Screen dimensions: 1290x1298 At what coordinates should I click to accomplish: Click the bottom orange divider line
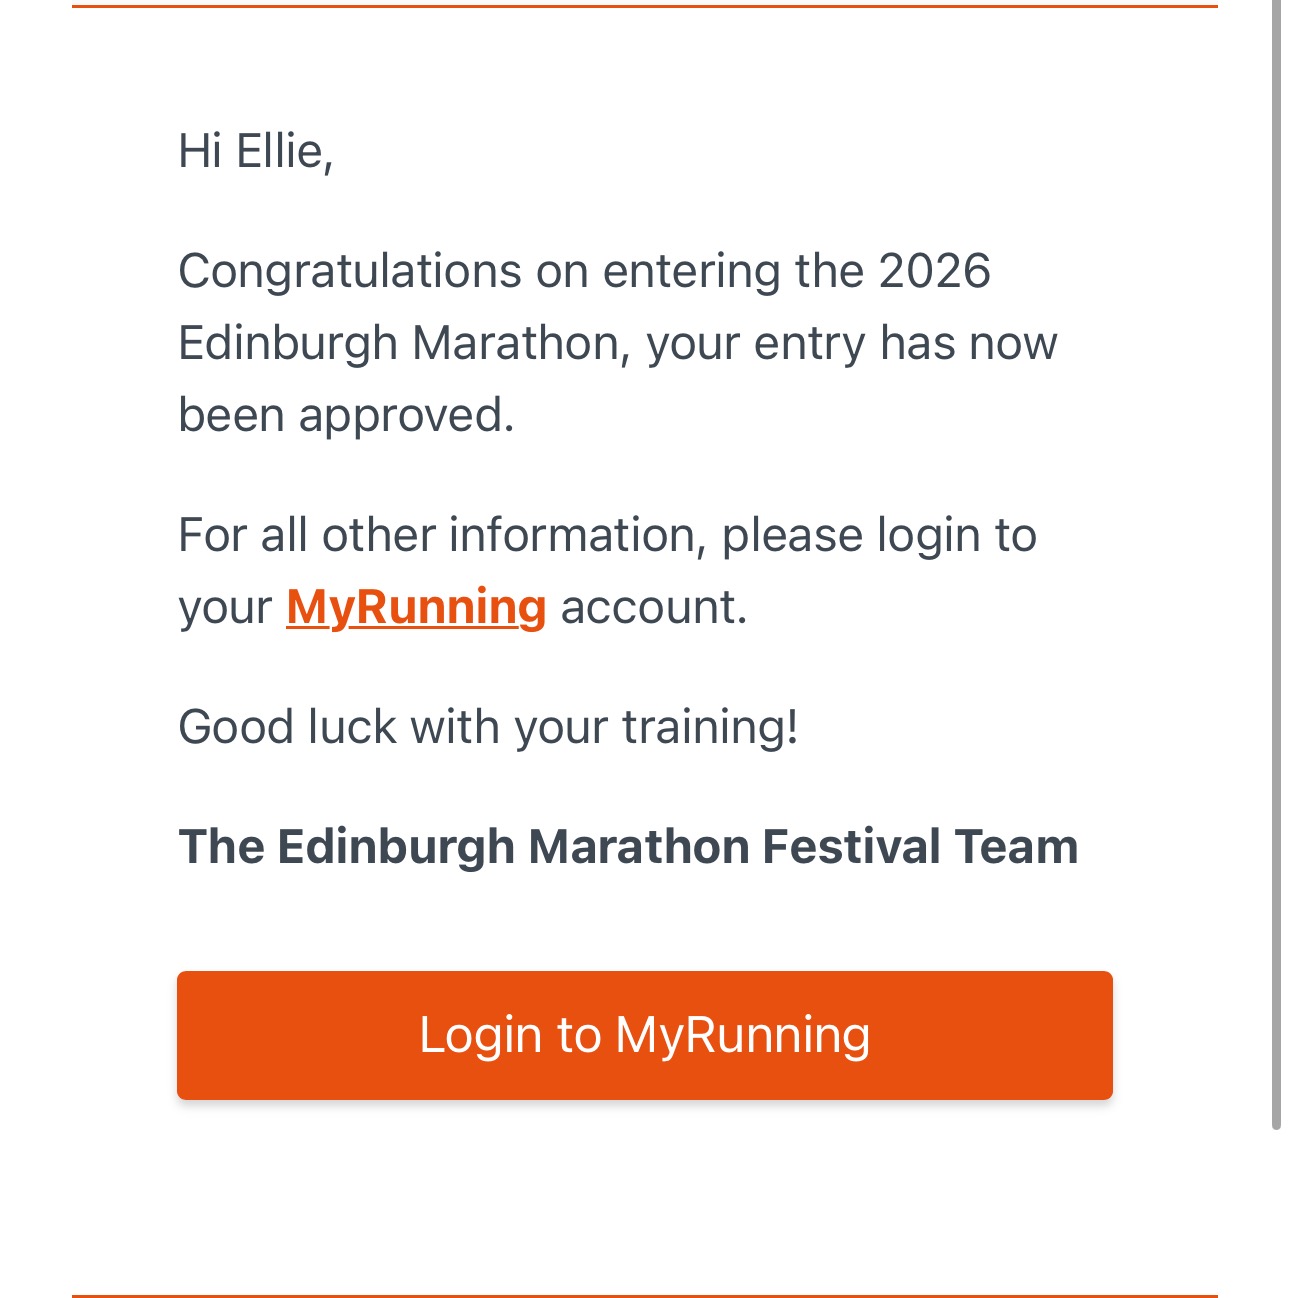[x=645, y=1295]
